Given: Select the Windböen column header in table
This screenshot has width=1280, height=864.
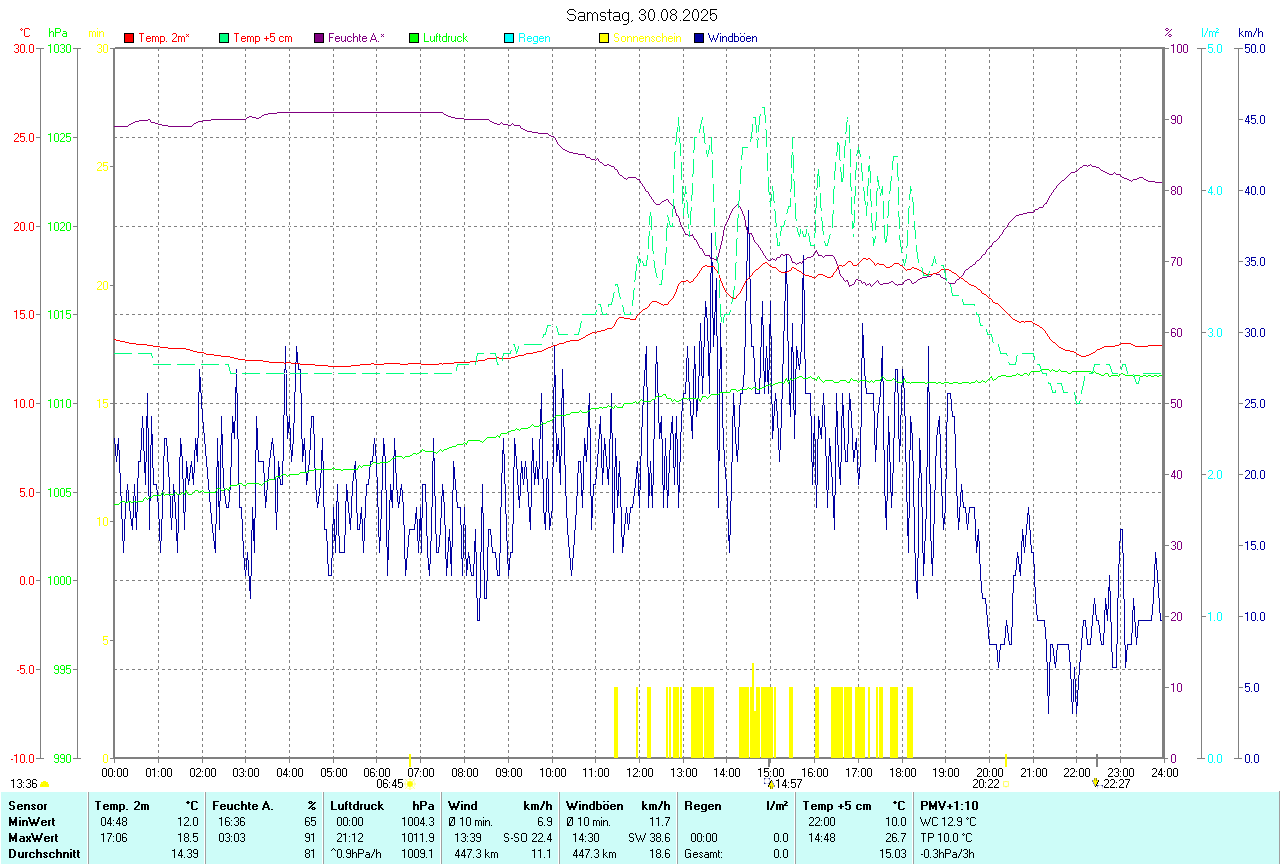Looking at the screenshot, I should [x=594, y=805].
